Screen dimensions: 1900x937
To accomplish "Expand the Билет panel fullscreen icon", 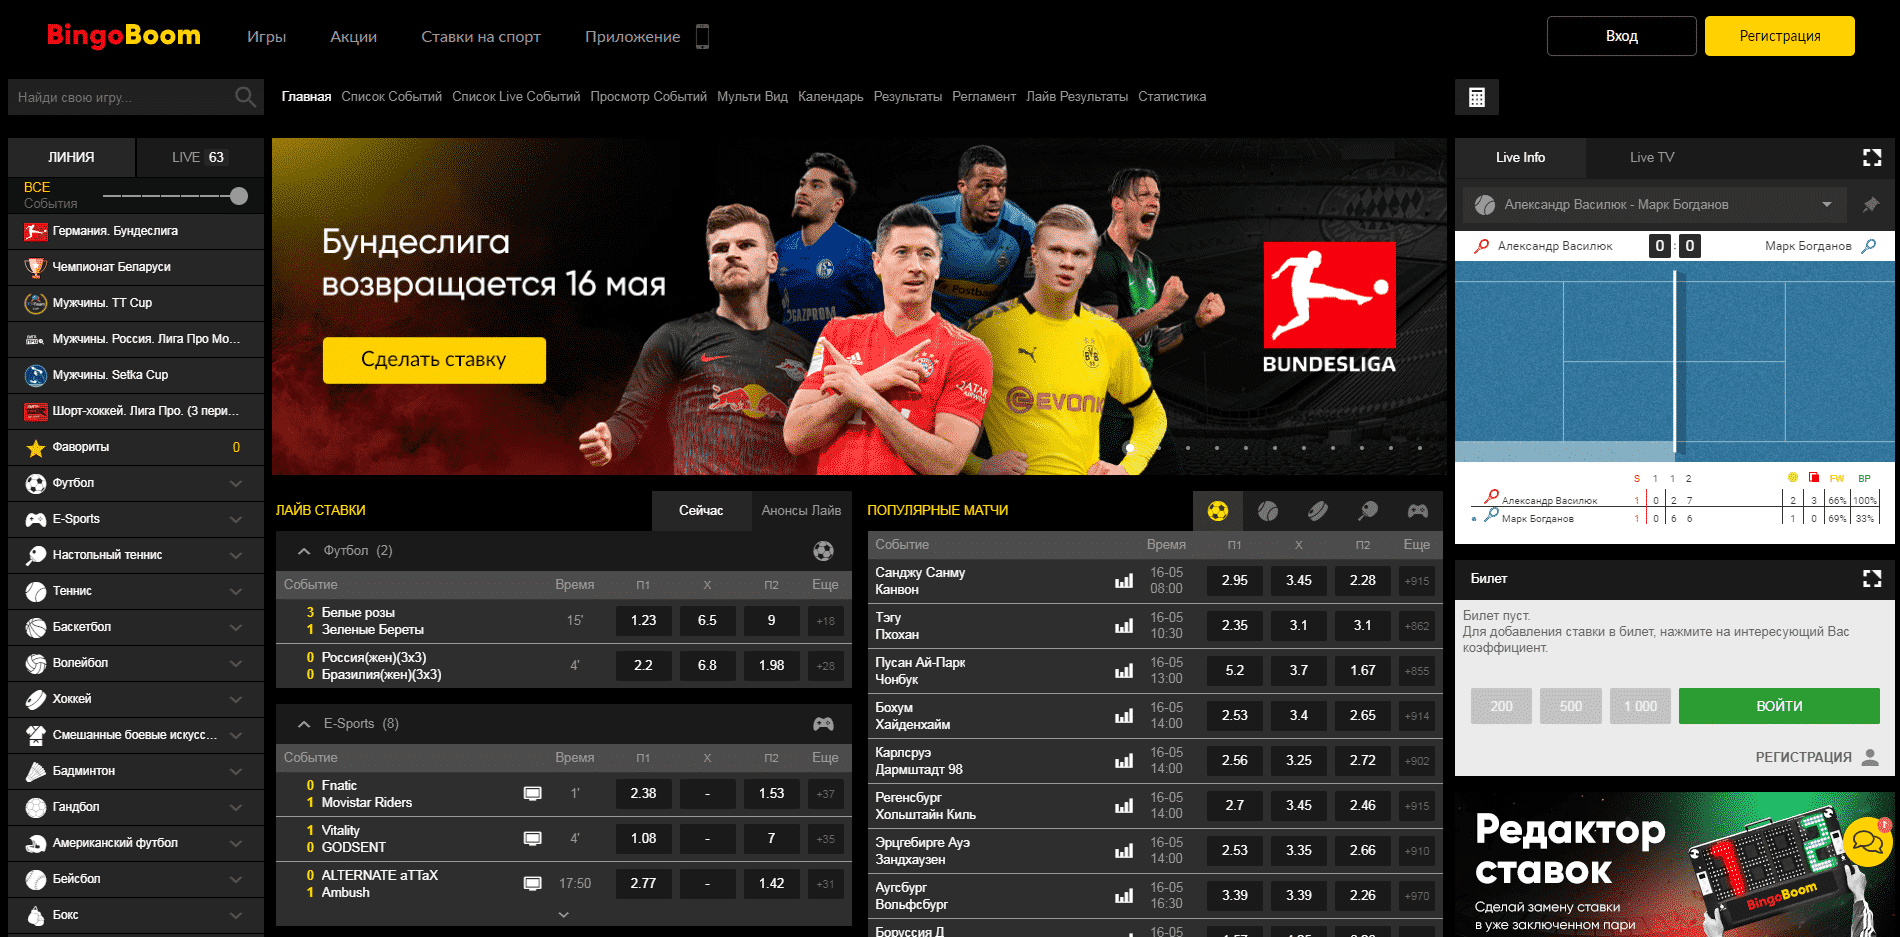I will pyautogui.click(x=1872, y=578).
